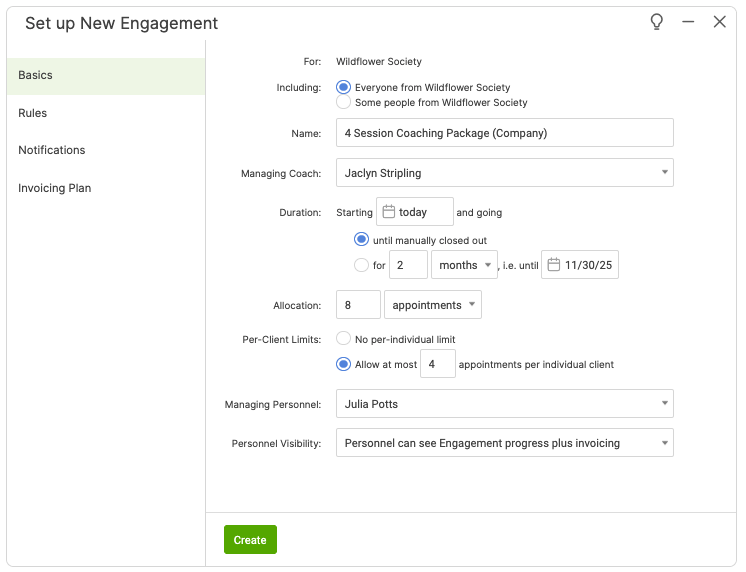
Task: Open the months duration unit dropdown
Action: tap(464, 265)
